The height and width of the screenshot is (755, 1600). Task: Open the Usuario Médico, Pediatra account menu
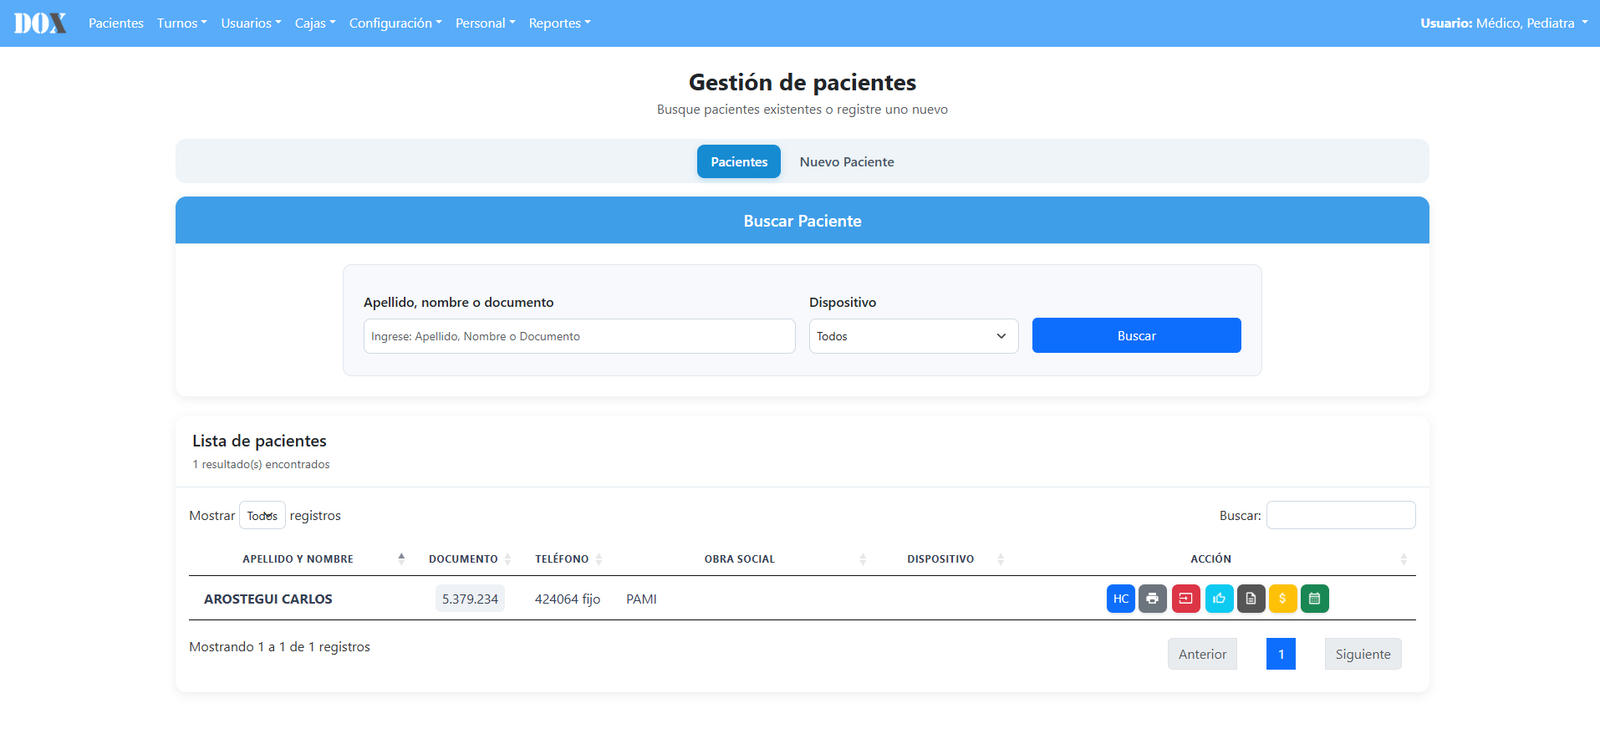pos(1504,23)
